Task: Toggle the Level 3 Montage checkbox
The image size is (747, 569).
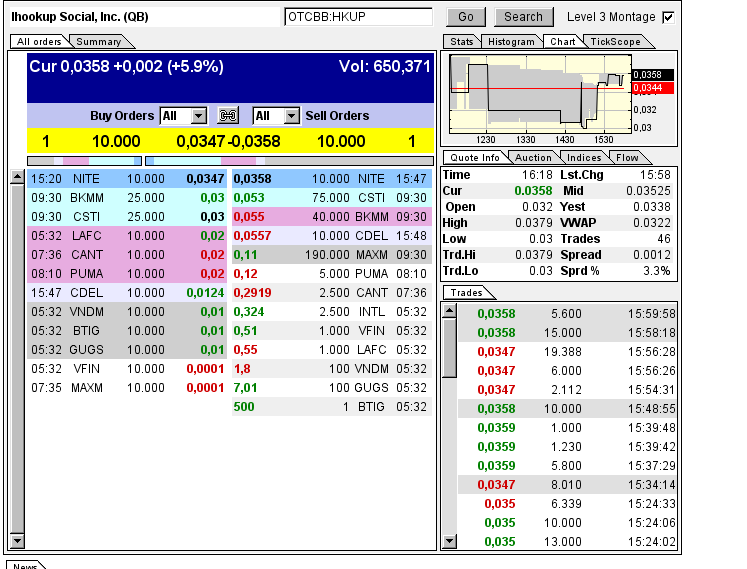Action: [668, 17]
